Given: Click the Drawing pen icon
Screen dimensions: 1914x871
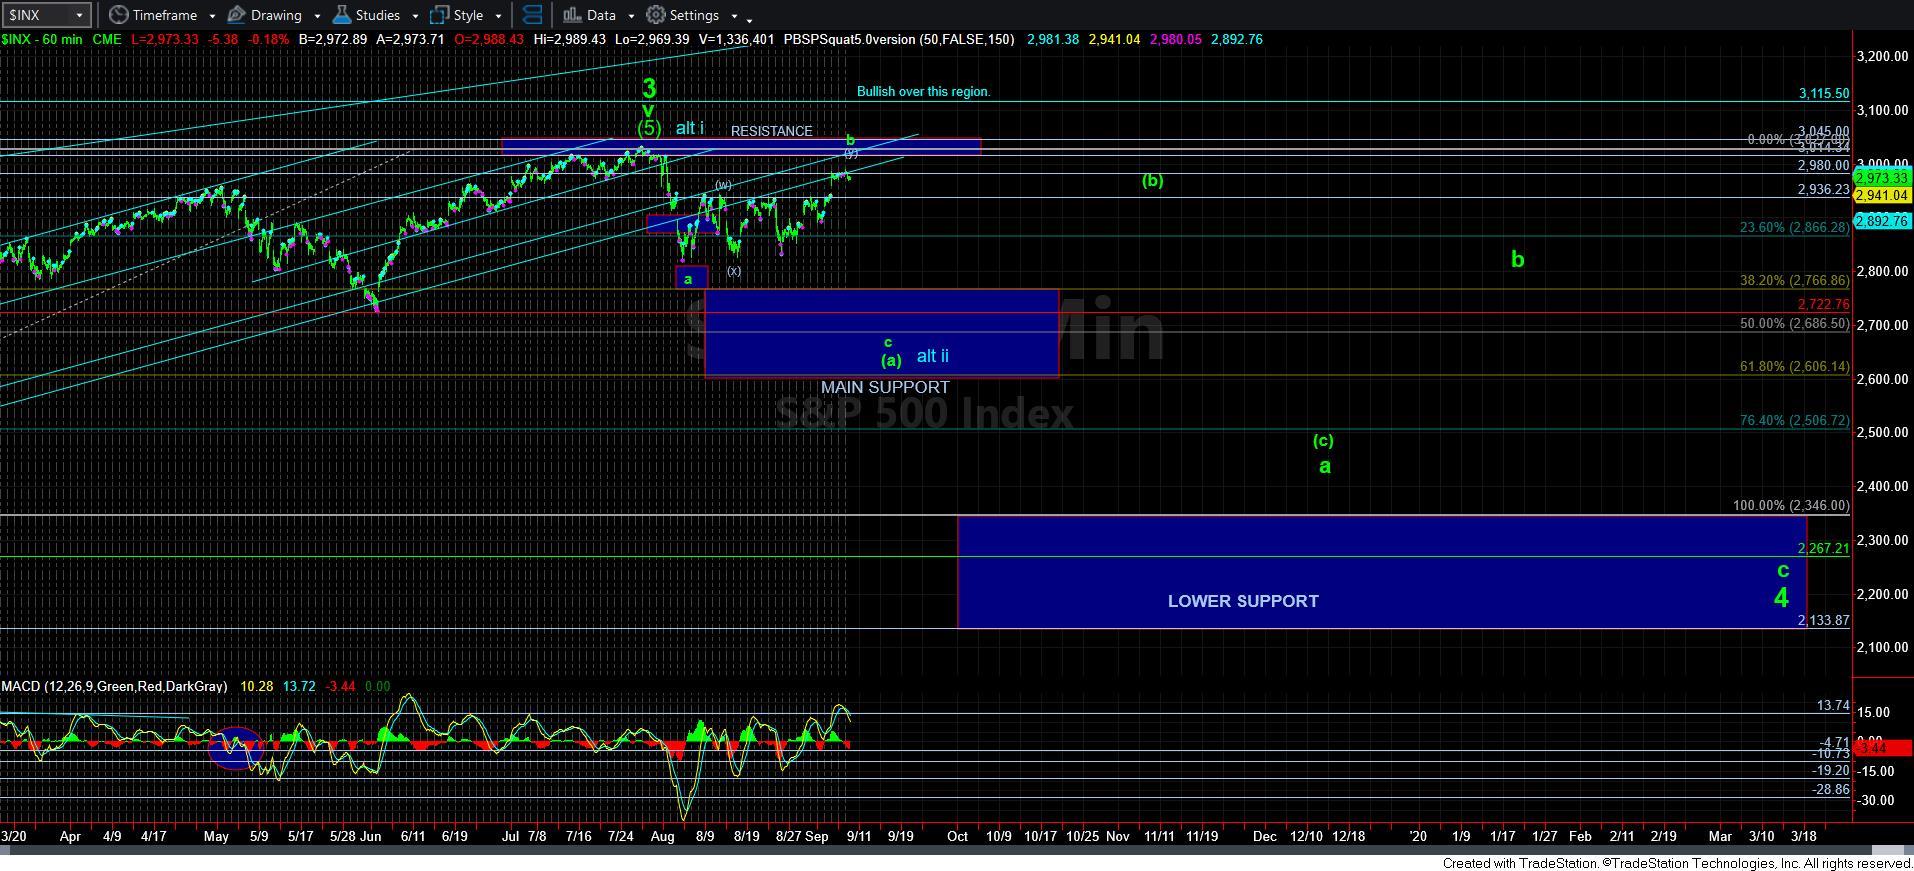Looking at the screenshot, I should pos(237,15).
